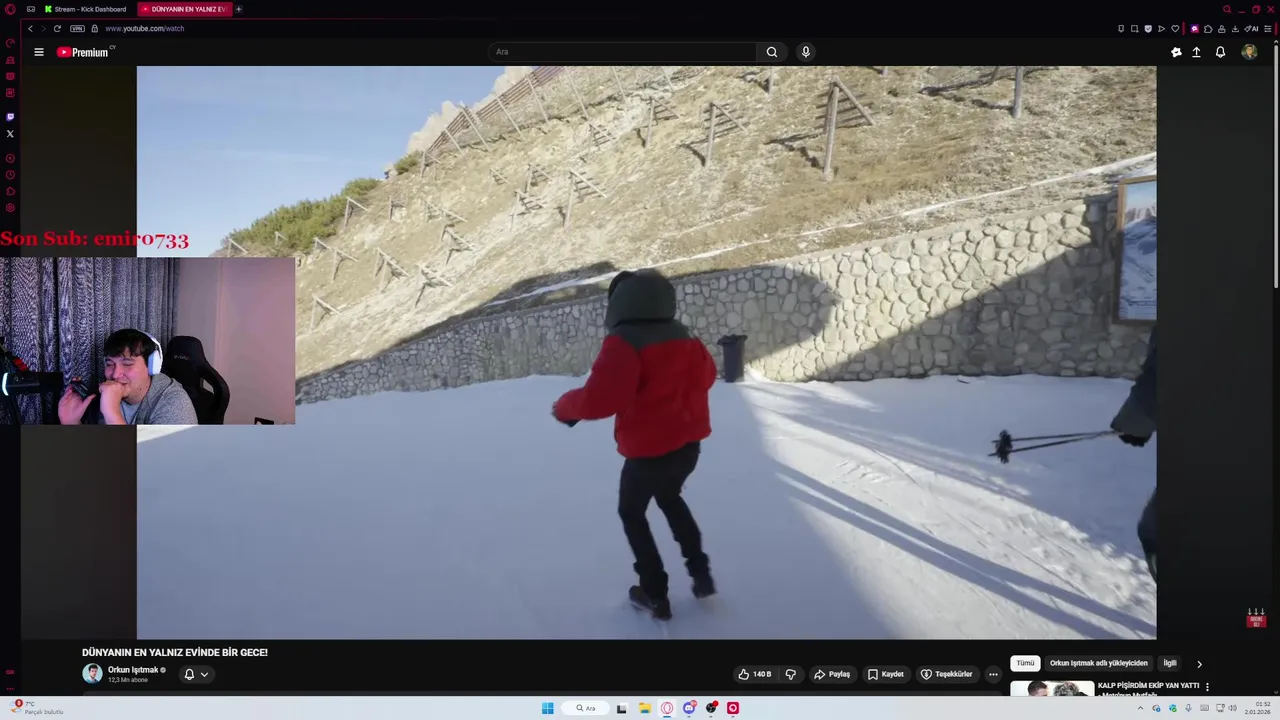Save video with Kaydet button
The image size is (1280, 720).
[885, 674]
